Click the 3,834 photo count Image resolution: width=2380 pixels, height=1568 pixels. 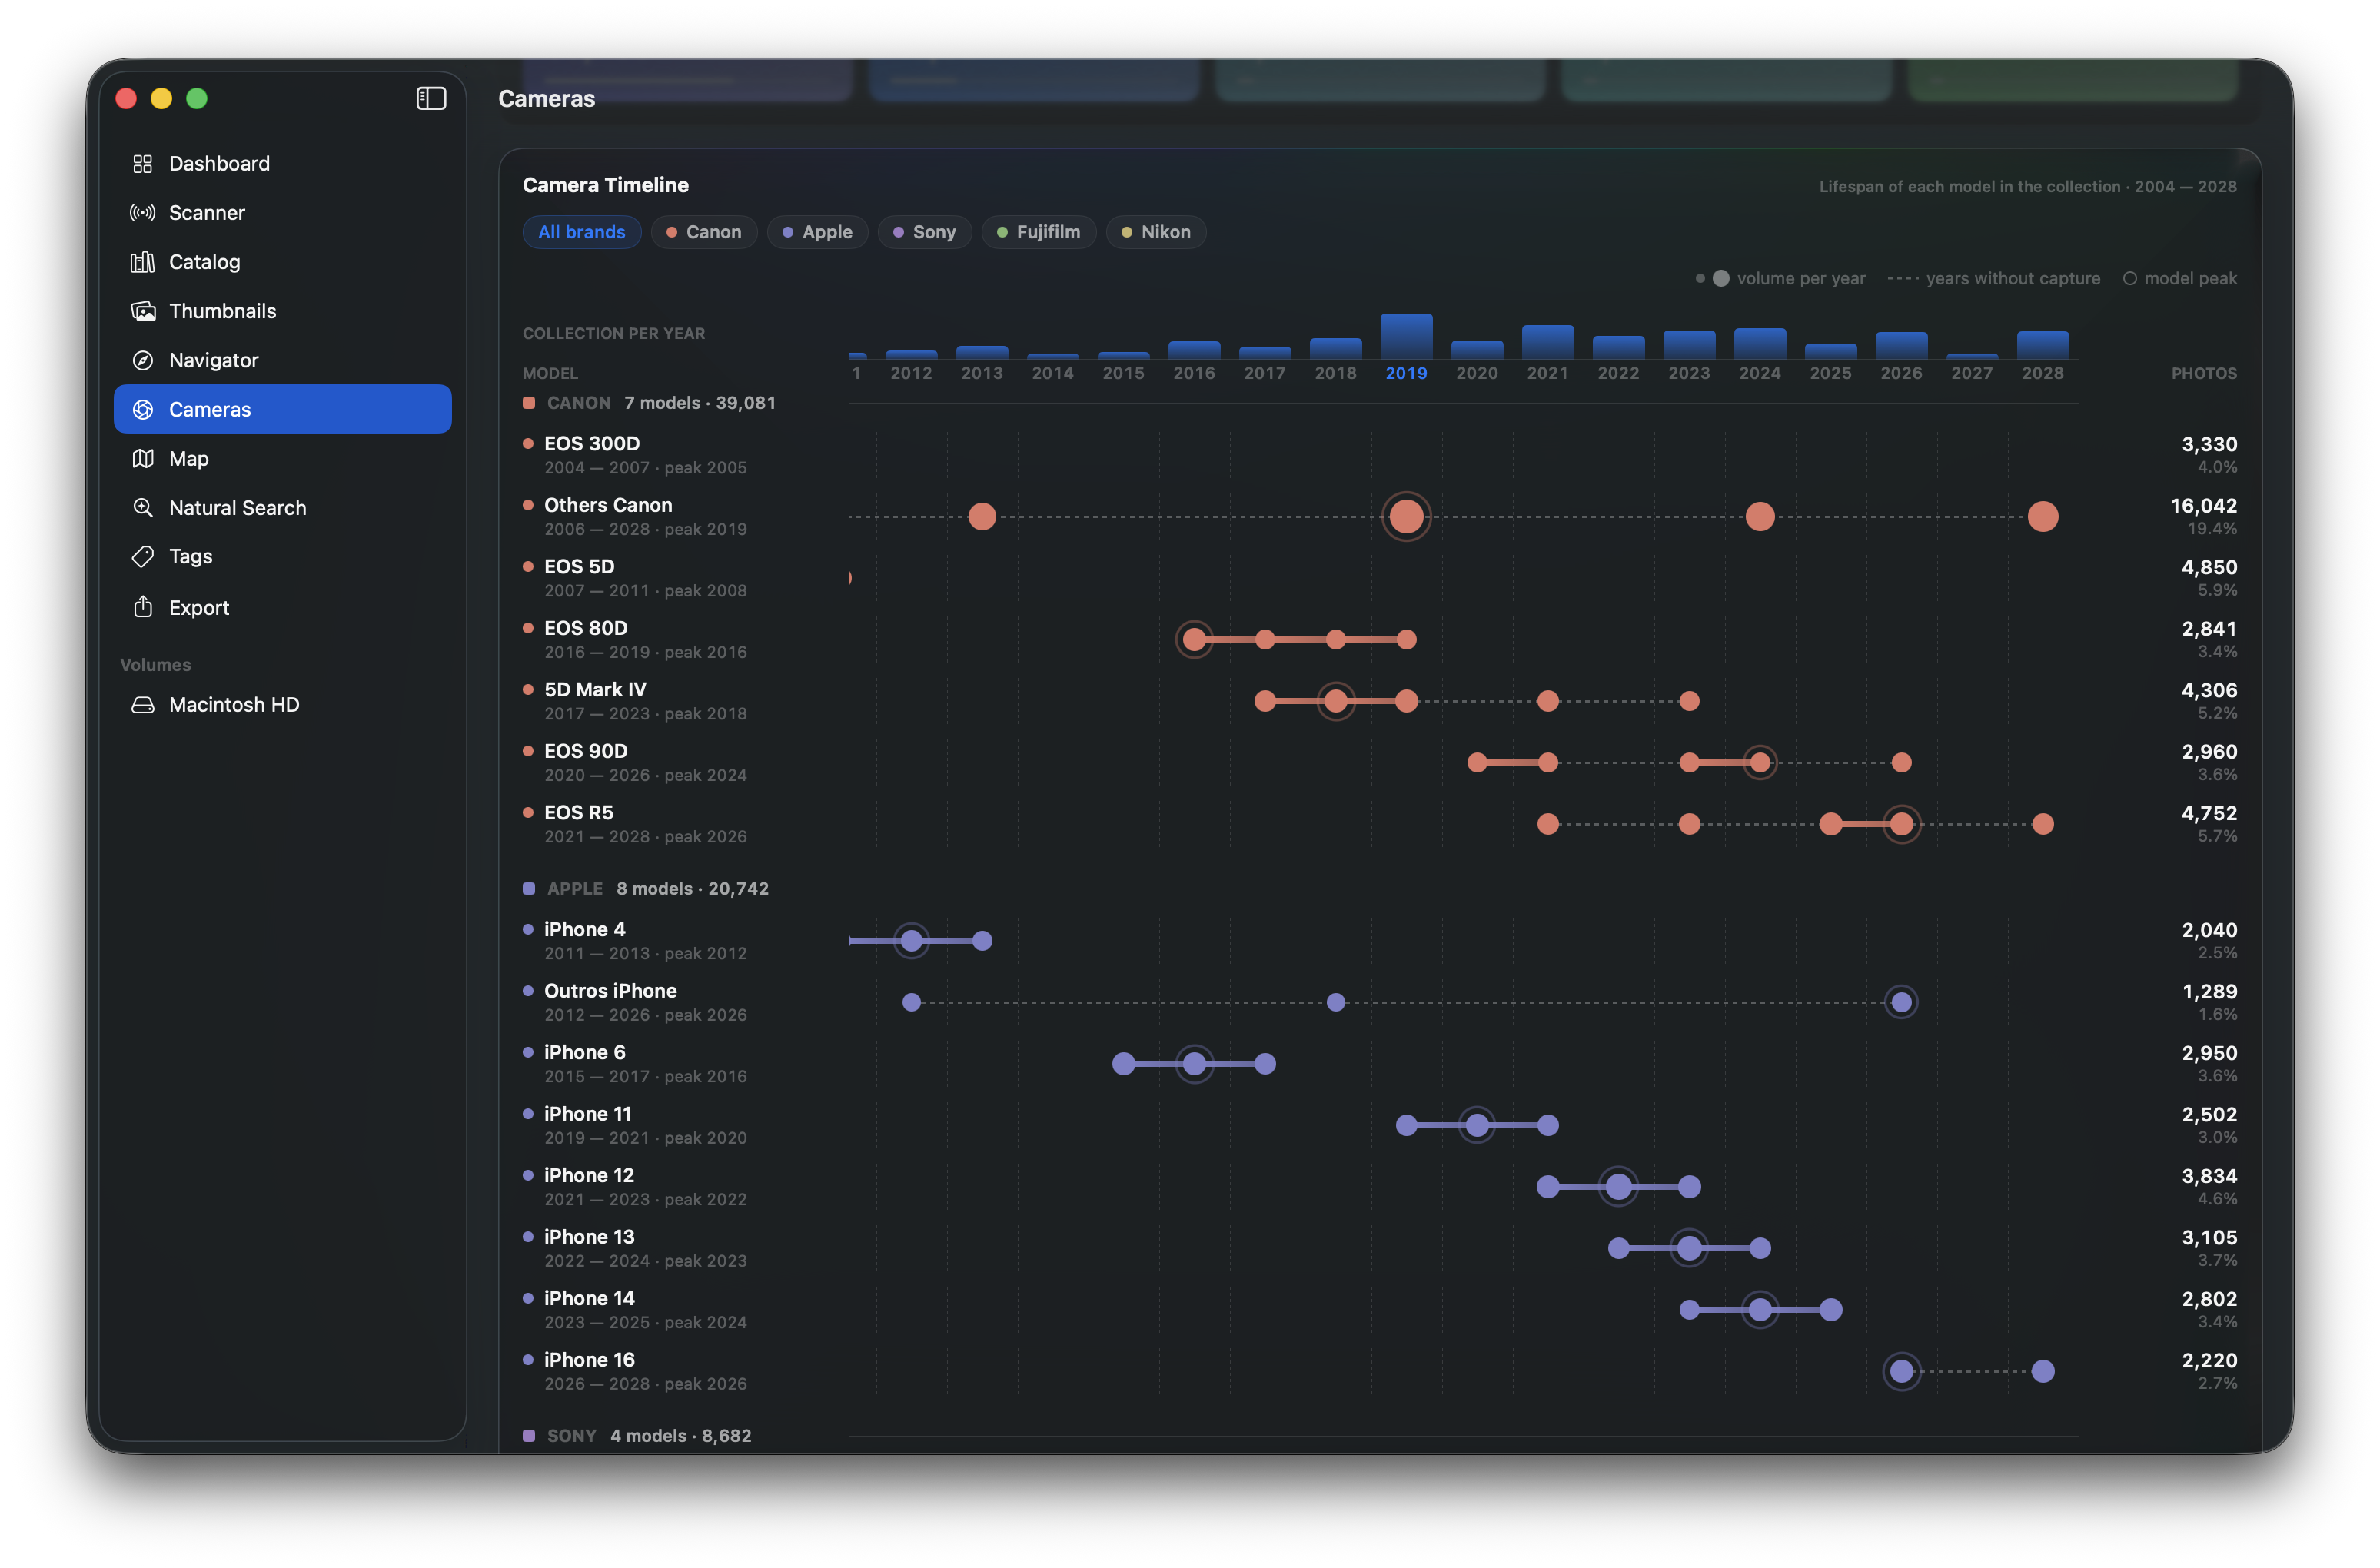tap(2209, 1176)
